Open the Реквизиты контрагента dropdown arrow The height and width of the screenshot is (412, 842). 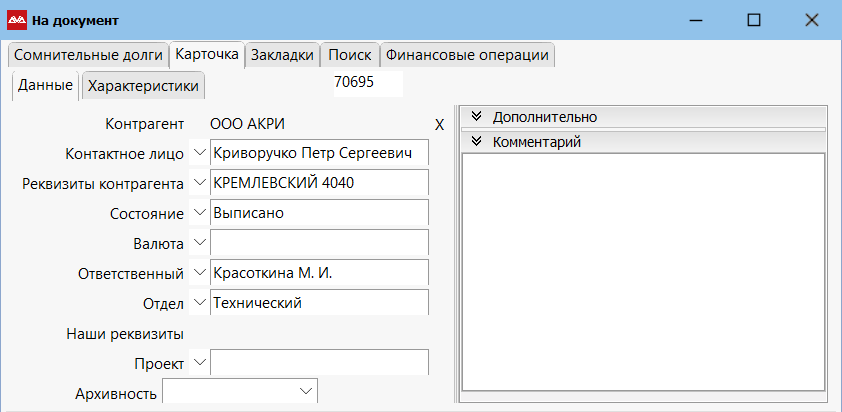click(198, 183)
